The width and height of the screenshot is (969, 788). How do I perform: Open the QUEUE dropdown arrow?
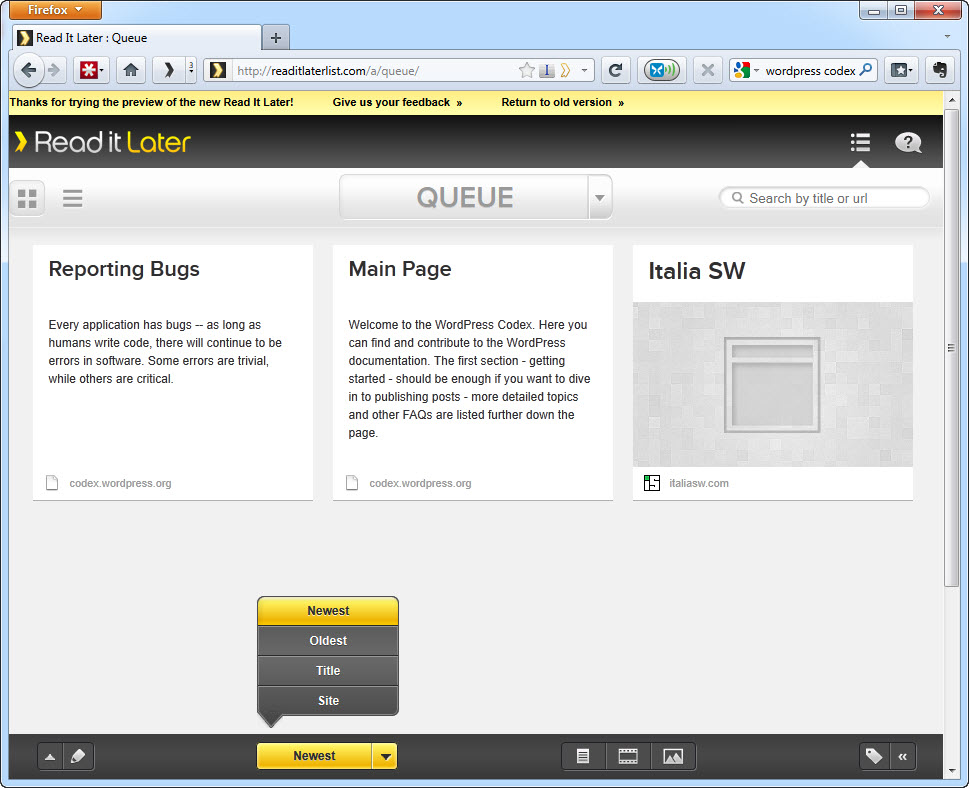(x=599, y=198)
